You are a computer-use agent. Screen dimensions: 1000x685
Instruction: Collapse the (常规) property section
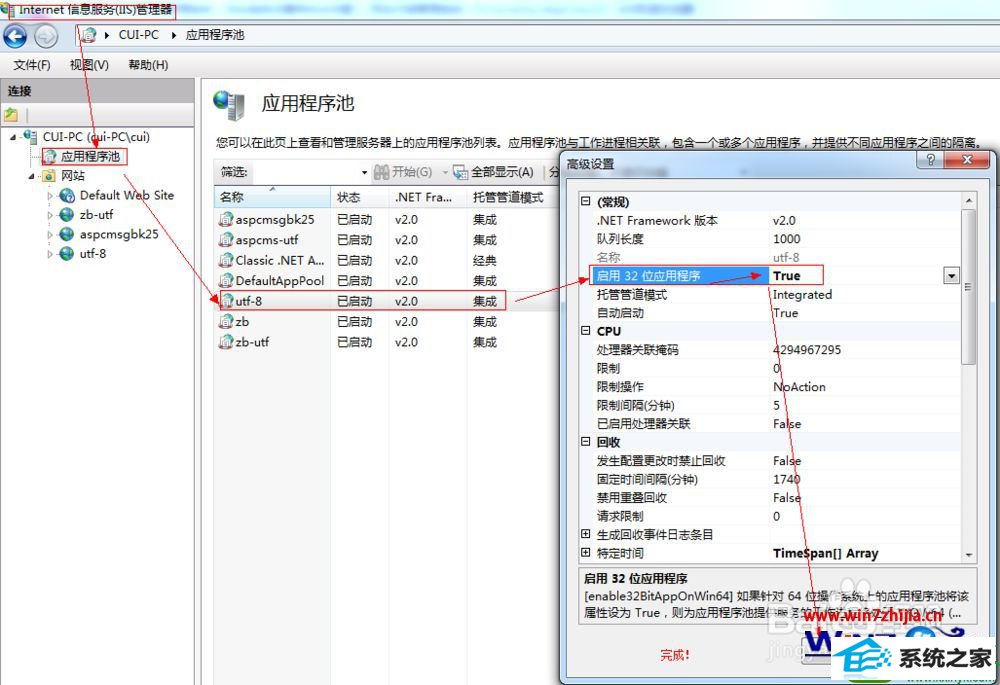pyautogui.click(x=585, y=202)
